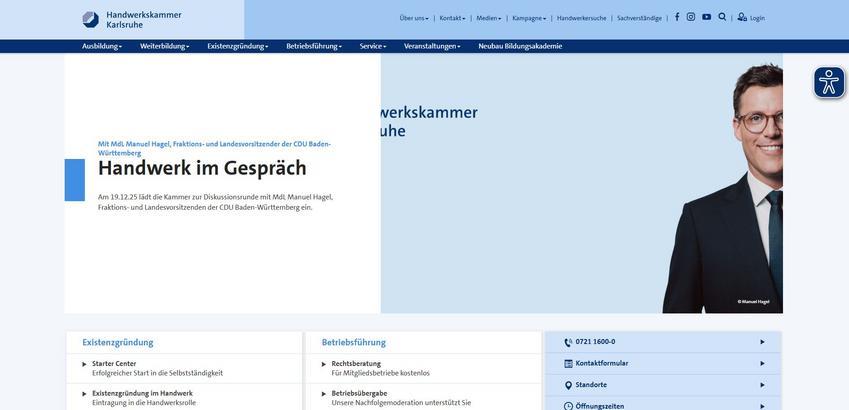Image resolution: width=849 pixels, height=410 pixels.
Task: Open the Service menu
Action: [373, 46]
